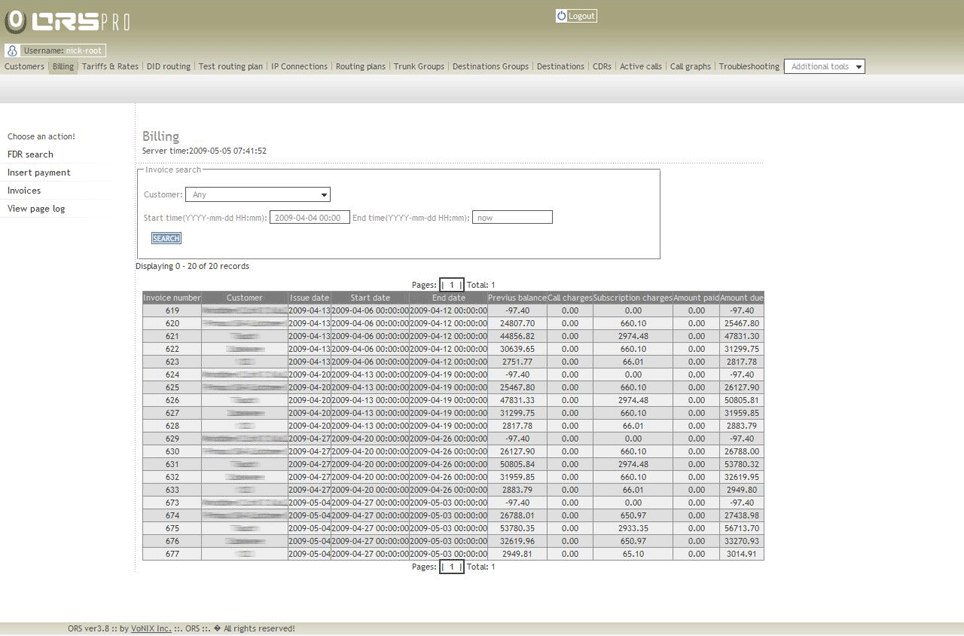Go to the Call graphs tab

click(690, 67)
